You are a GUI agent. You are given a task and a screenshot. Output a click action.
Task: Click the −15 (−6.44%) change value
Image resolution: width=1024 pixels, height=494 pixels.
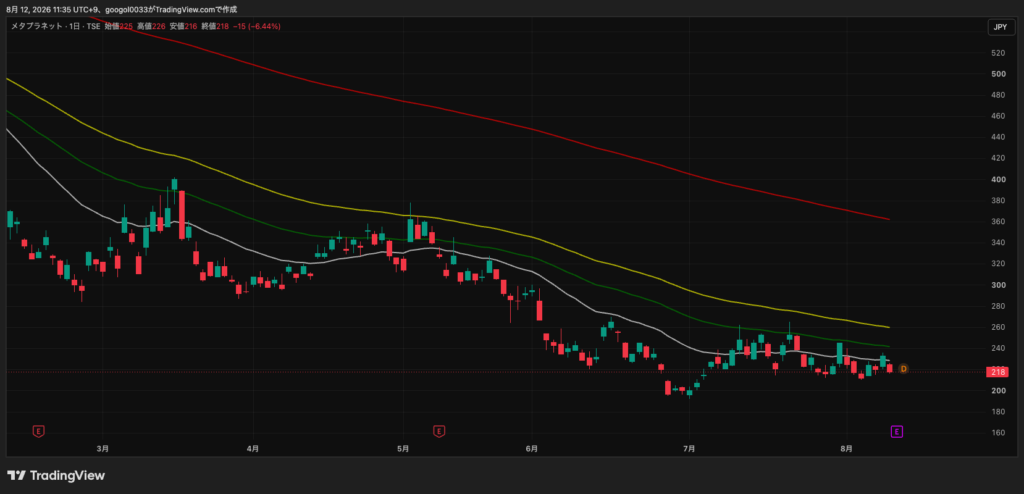(x=257, y=27)
